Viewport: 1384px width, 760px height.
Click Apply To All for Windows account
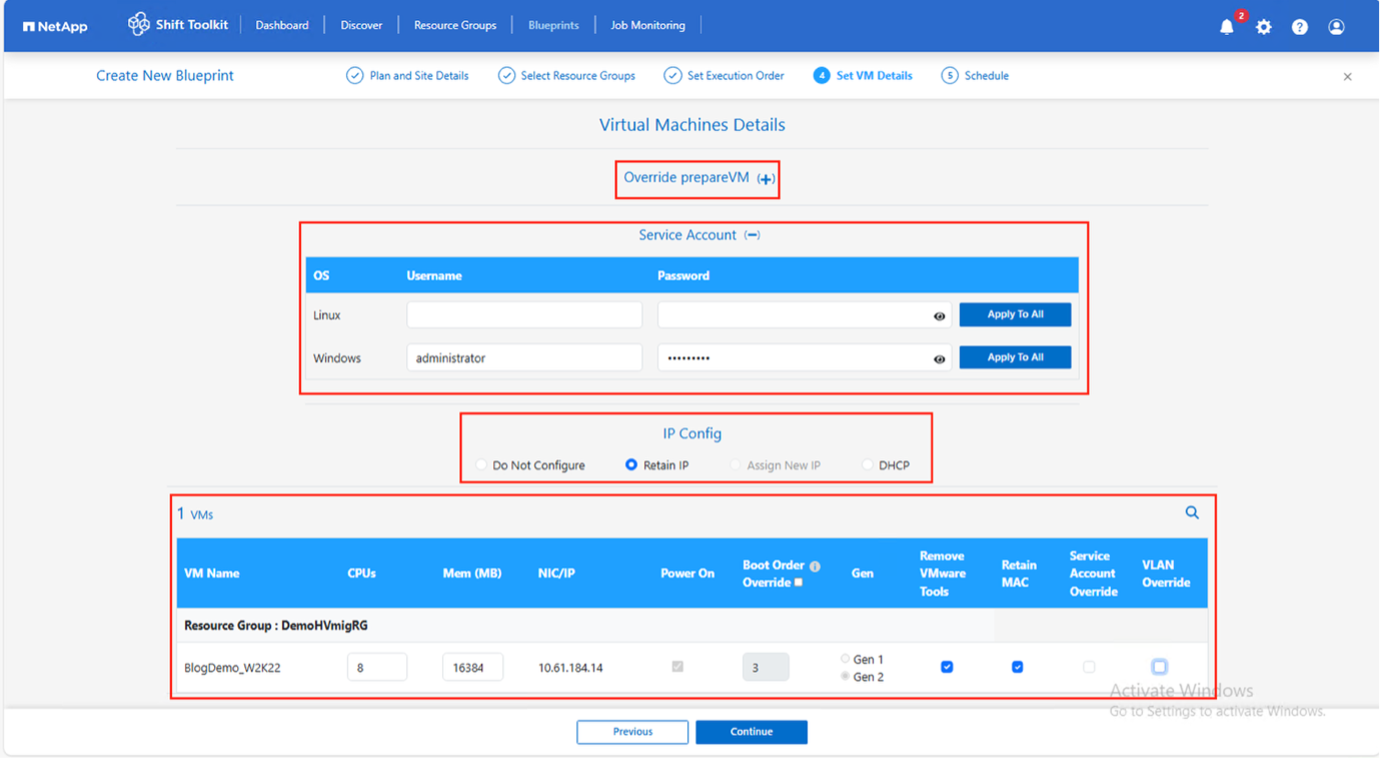click(1015, 357)
